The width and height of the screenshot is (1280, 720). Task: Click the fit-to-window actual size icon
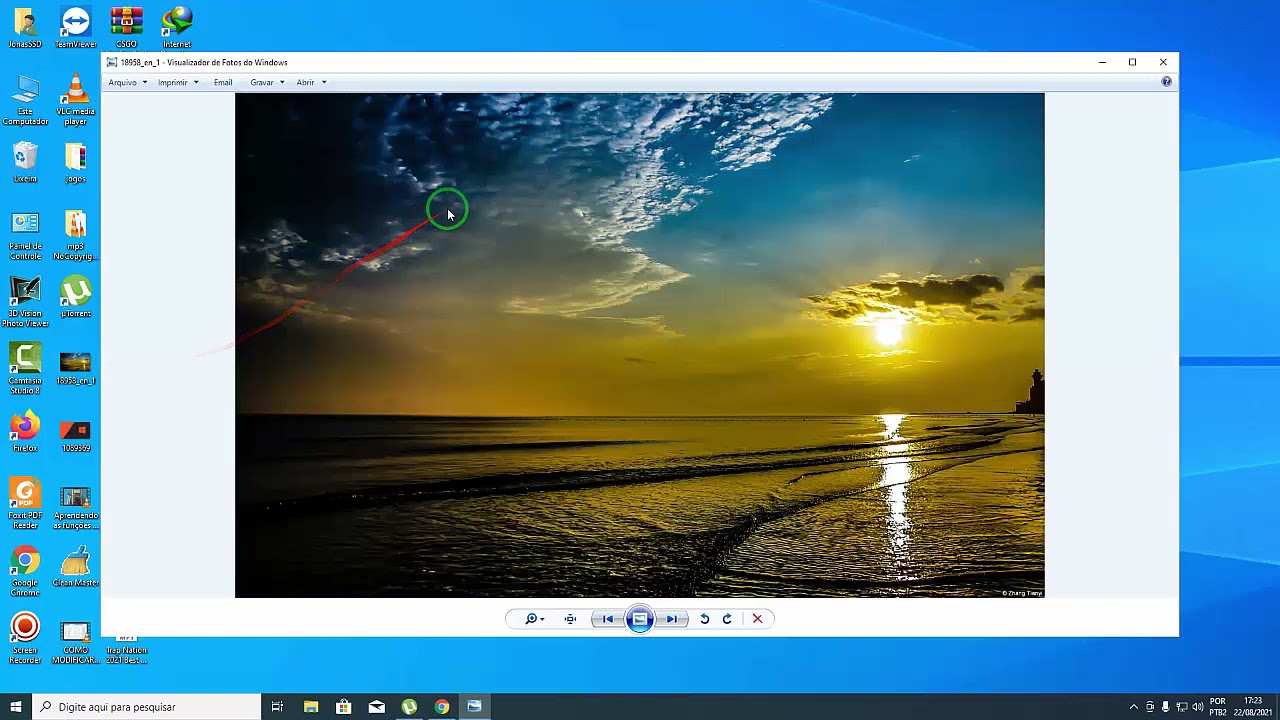[570, 619]
